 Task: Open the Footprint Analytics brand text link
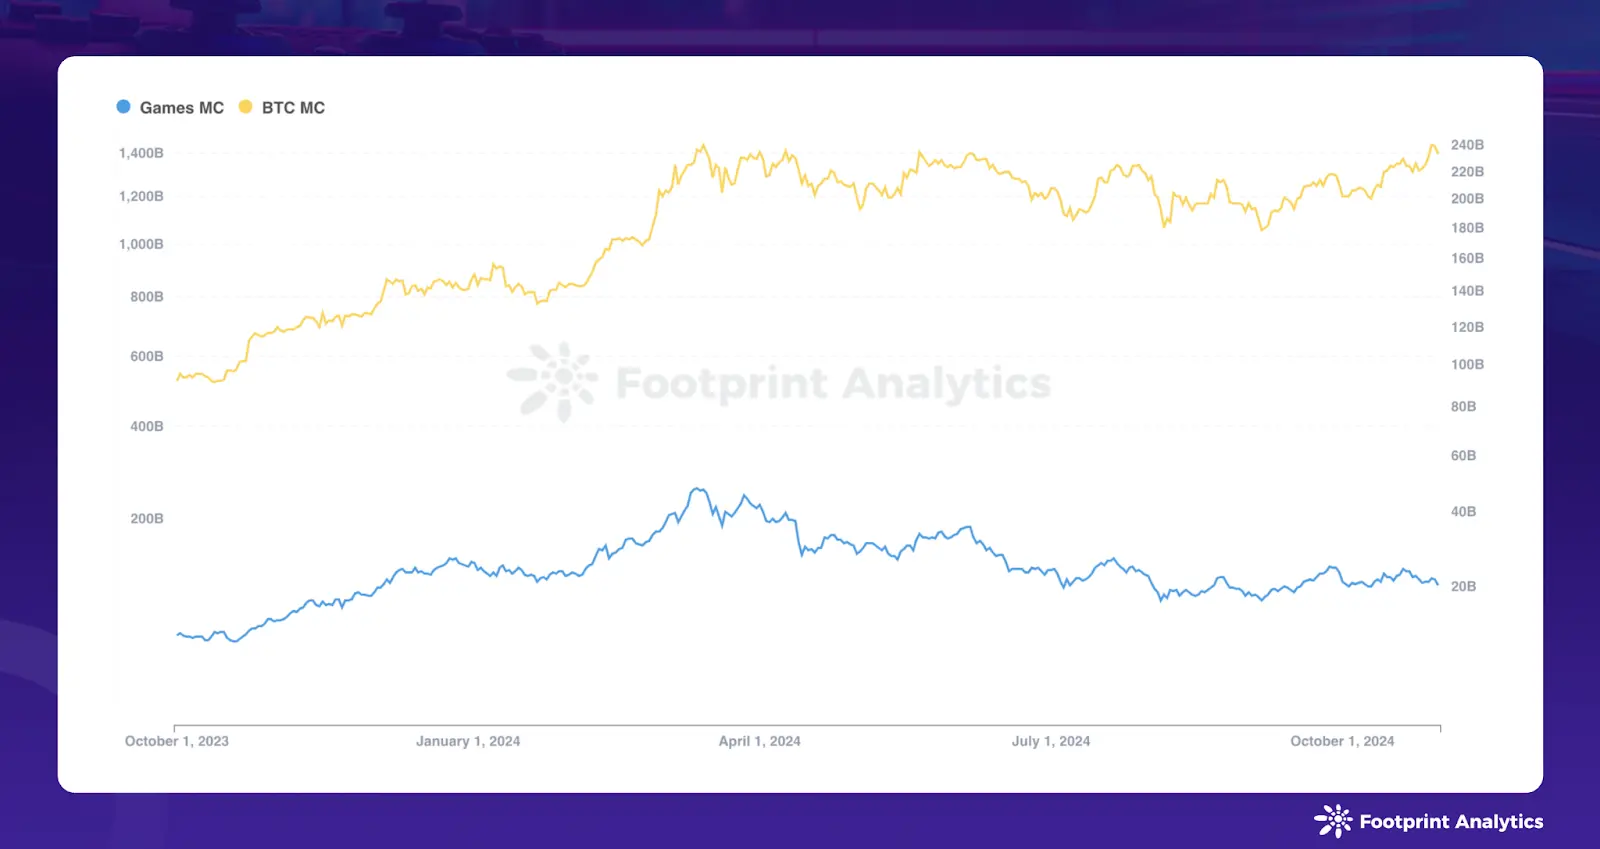coord(1451,822)
